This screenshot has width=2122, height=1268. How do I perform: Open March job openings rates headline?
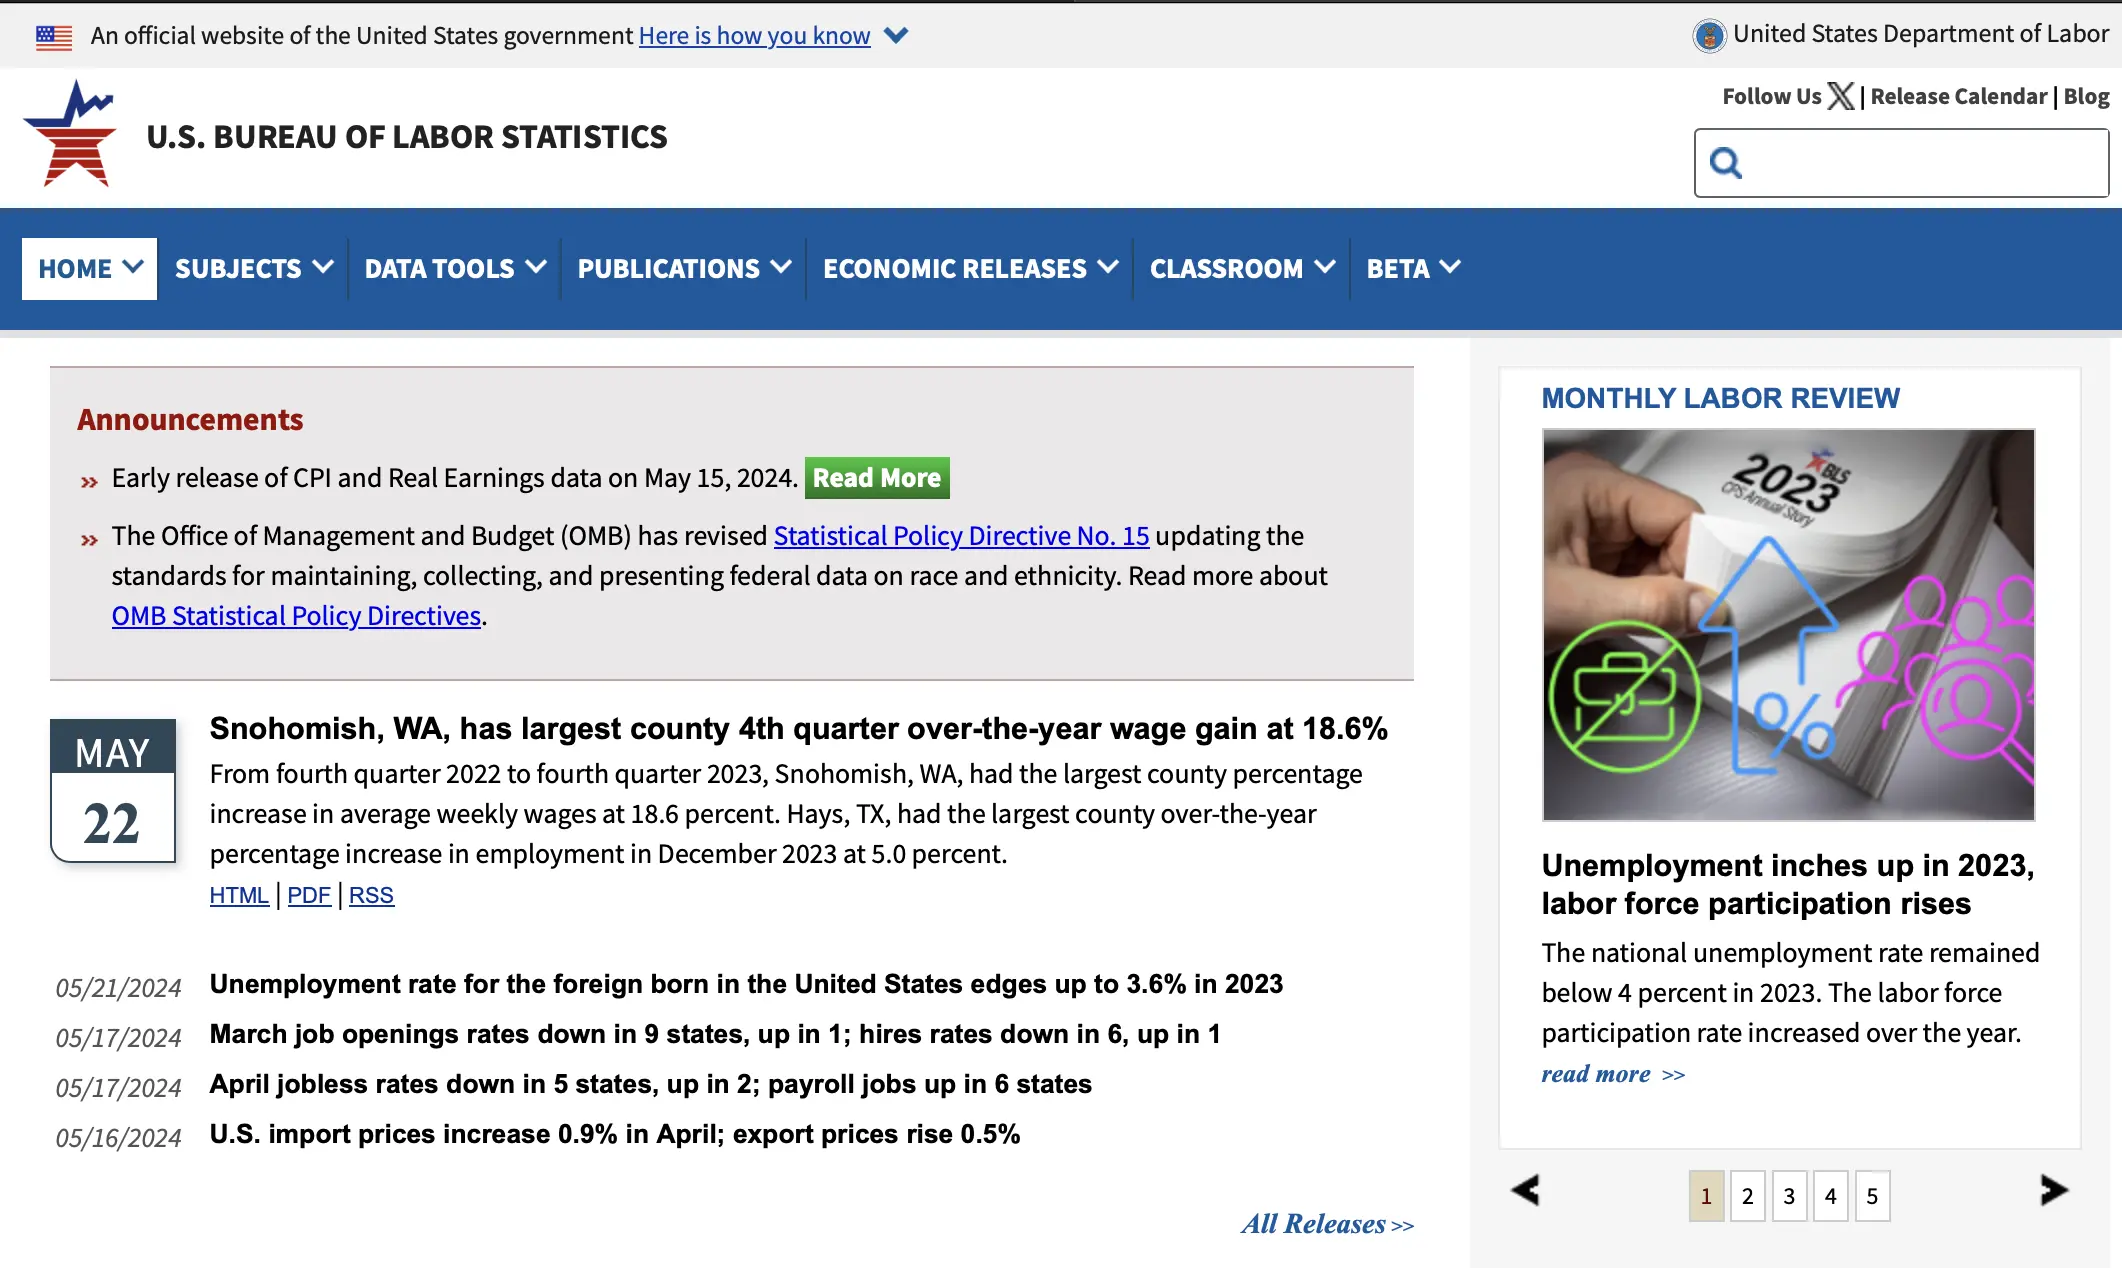point(715,1034)
